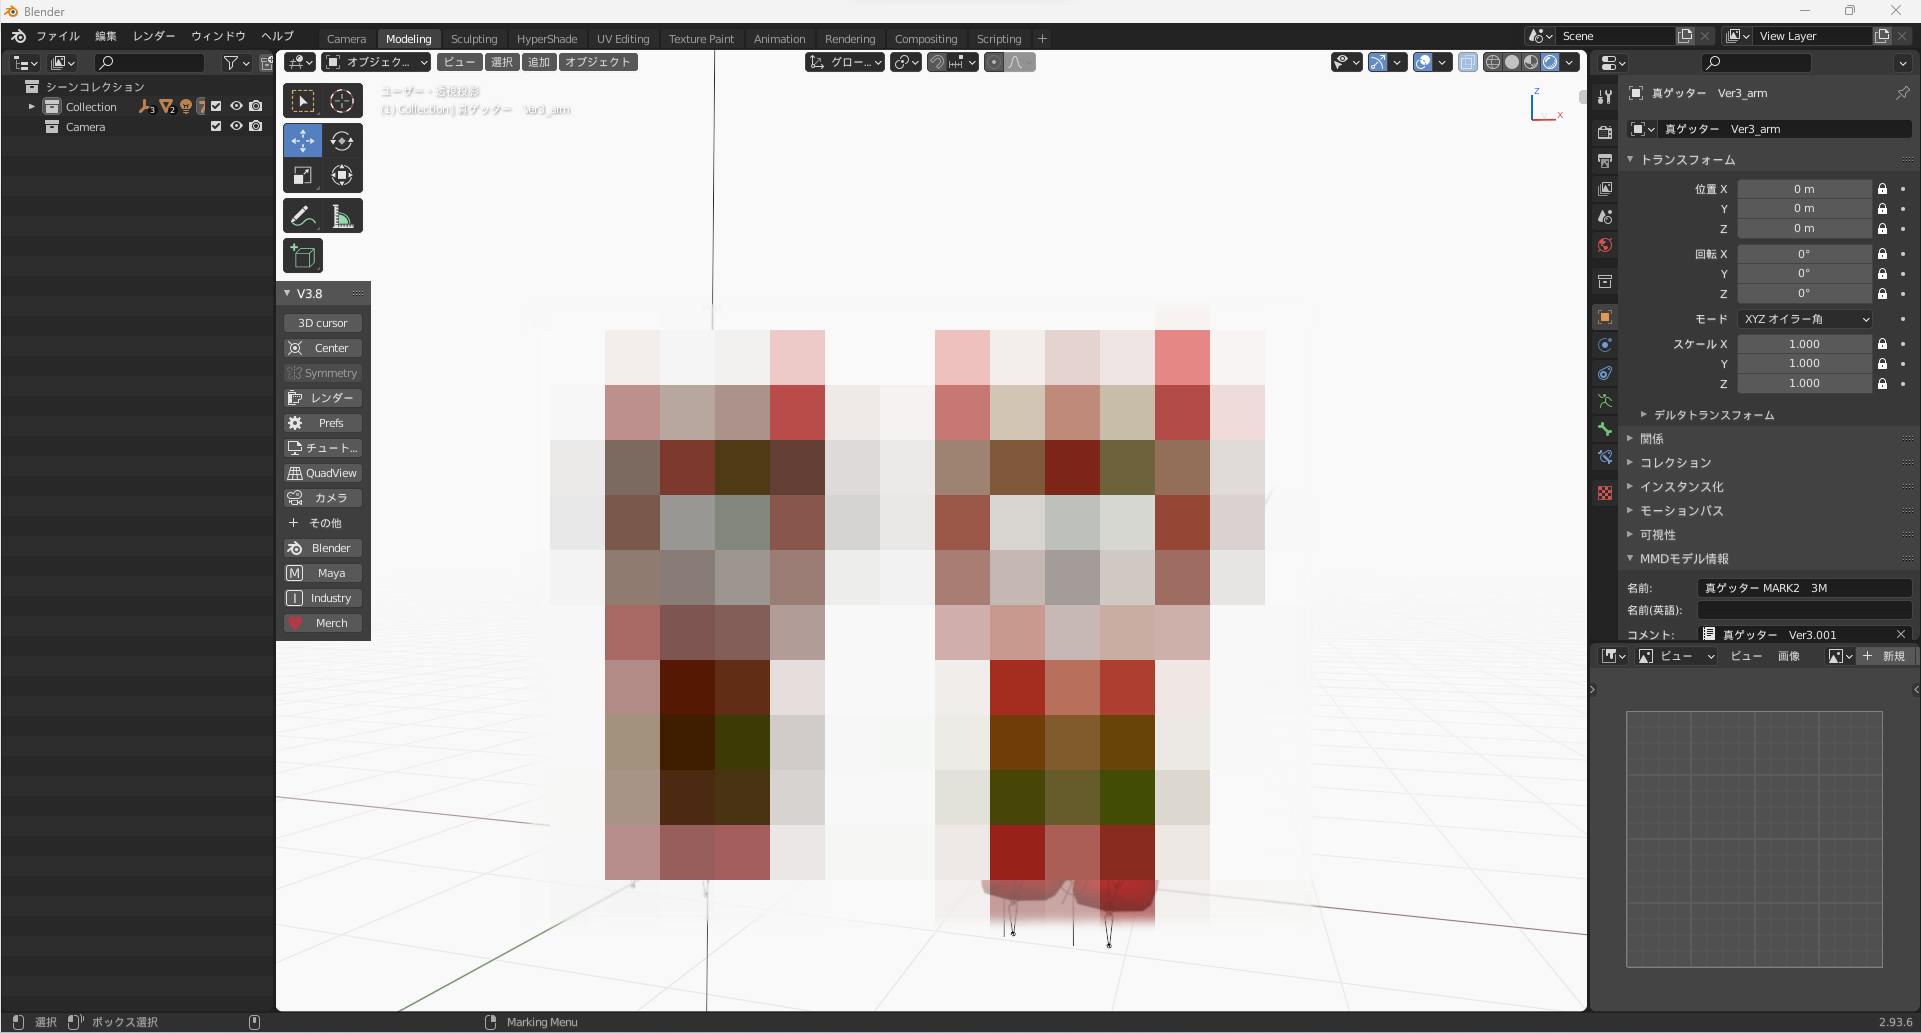Click the QuadView button
The width and height of the screenshot is (1921, 1033).
(x=323, y=473)
